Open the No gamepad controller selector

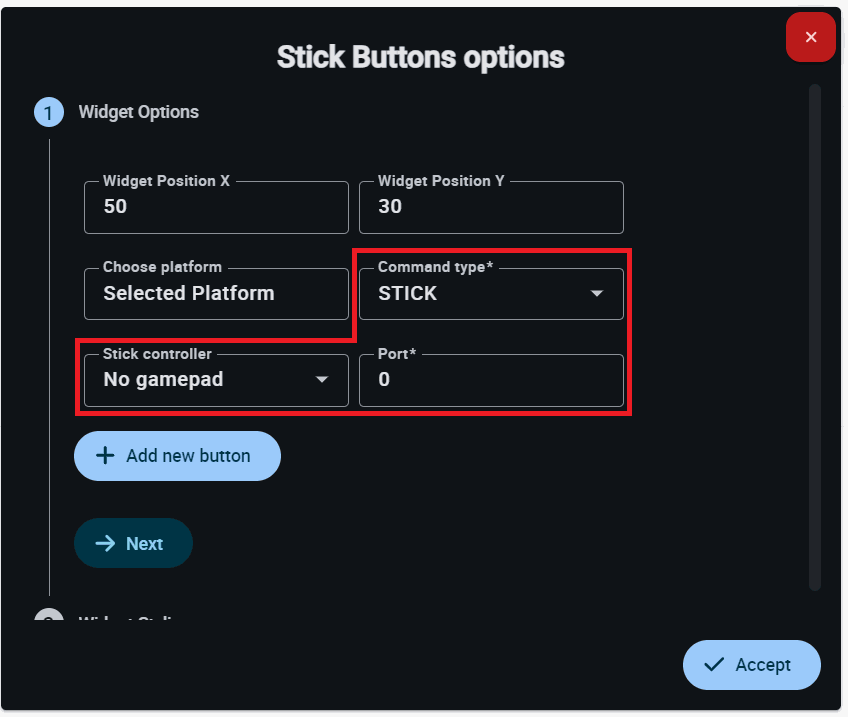[200, 380]
